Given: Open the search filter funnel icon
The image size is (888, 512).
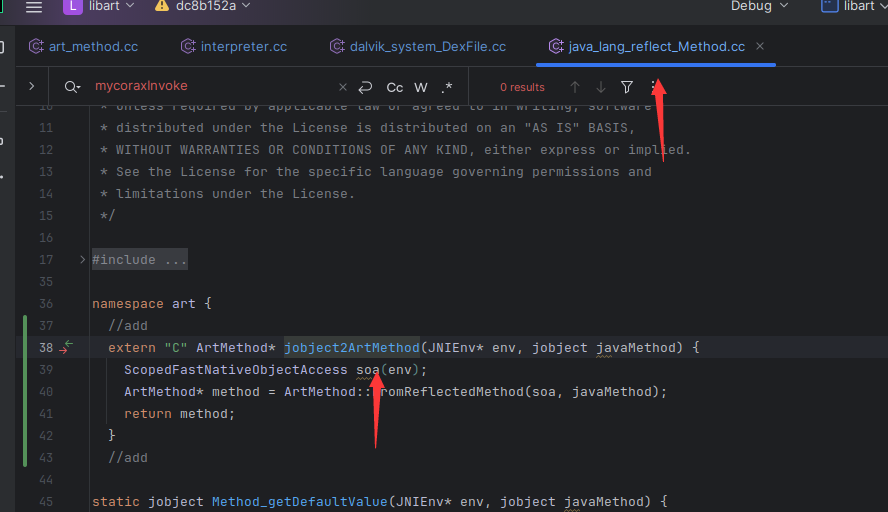Looking at the screenshot, I should tap(627, 87).
